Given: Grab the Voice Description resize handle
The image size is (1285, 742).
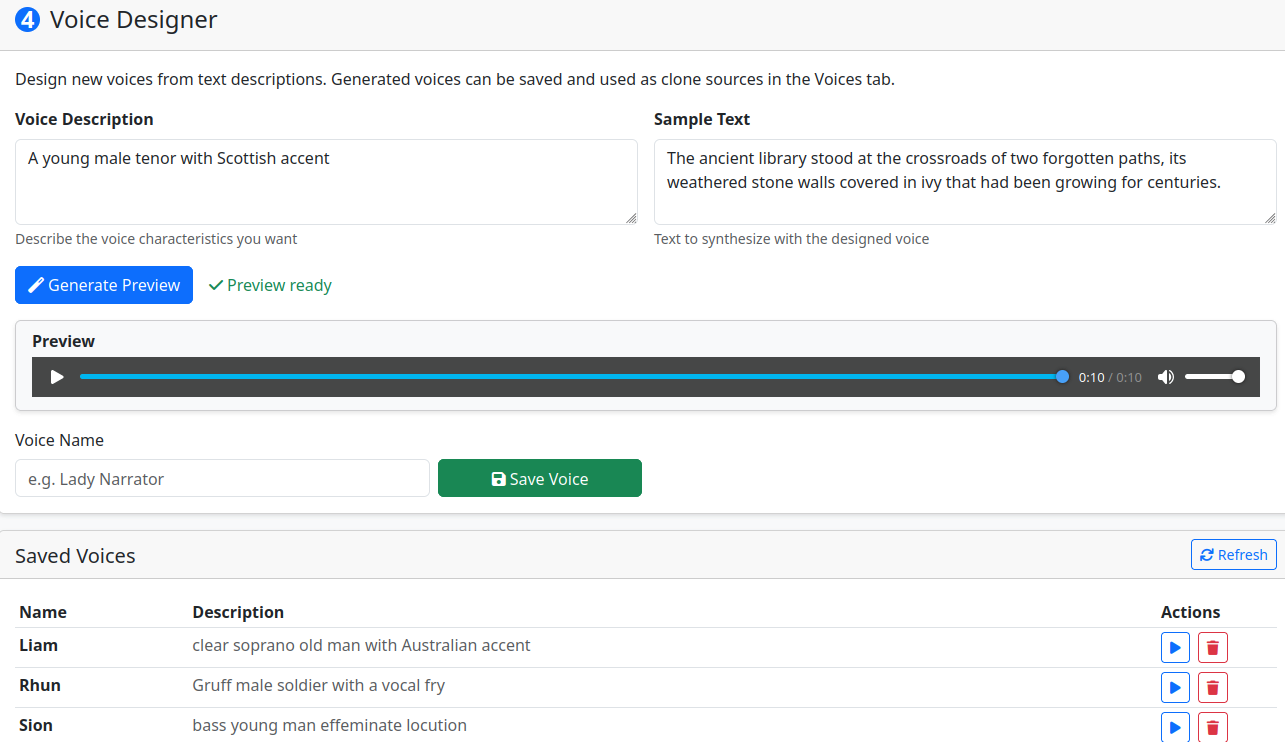Looking at the screenshot, I should (x=631, y=218).
